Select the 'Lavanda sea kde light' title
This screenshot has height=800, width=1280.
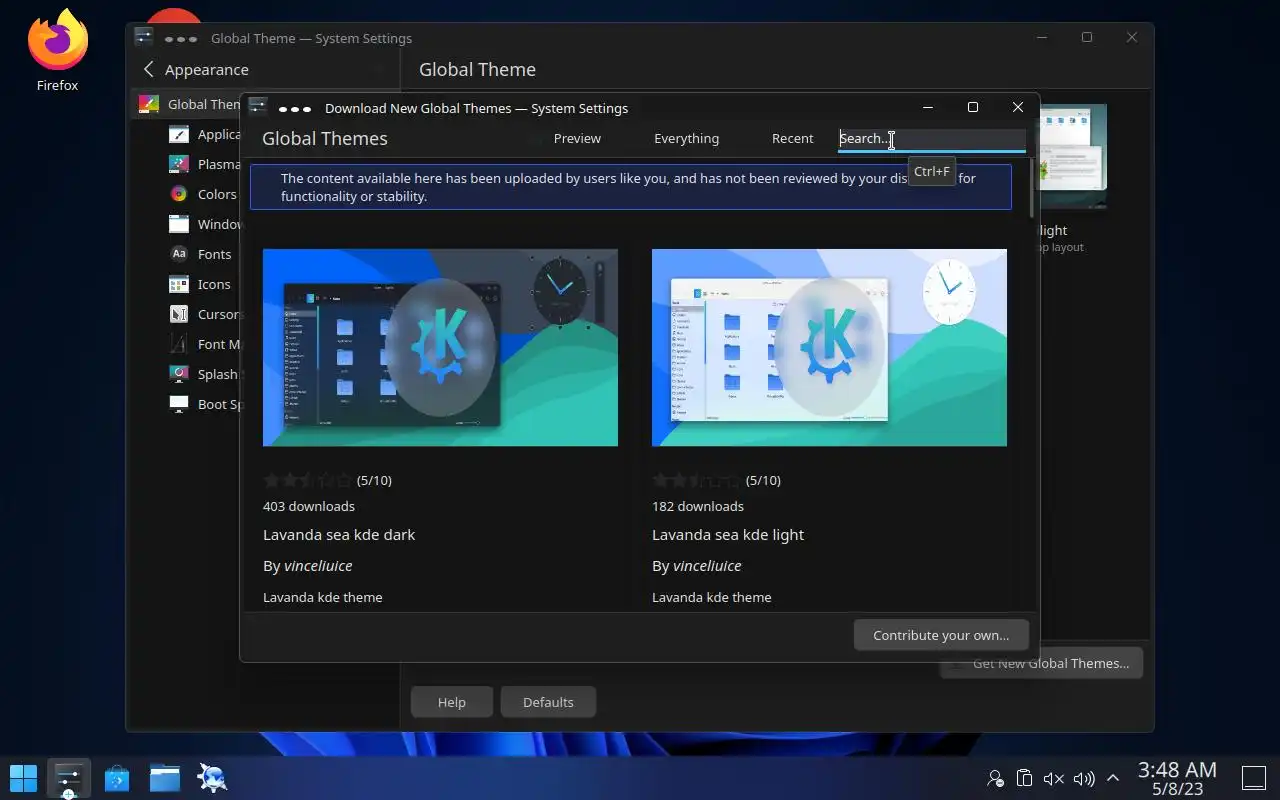728,534
